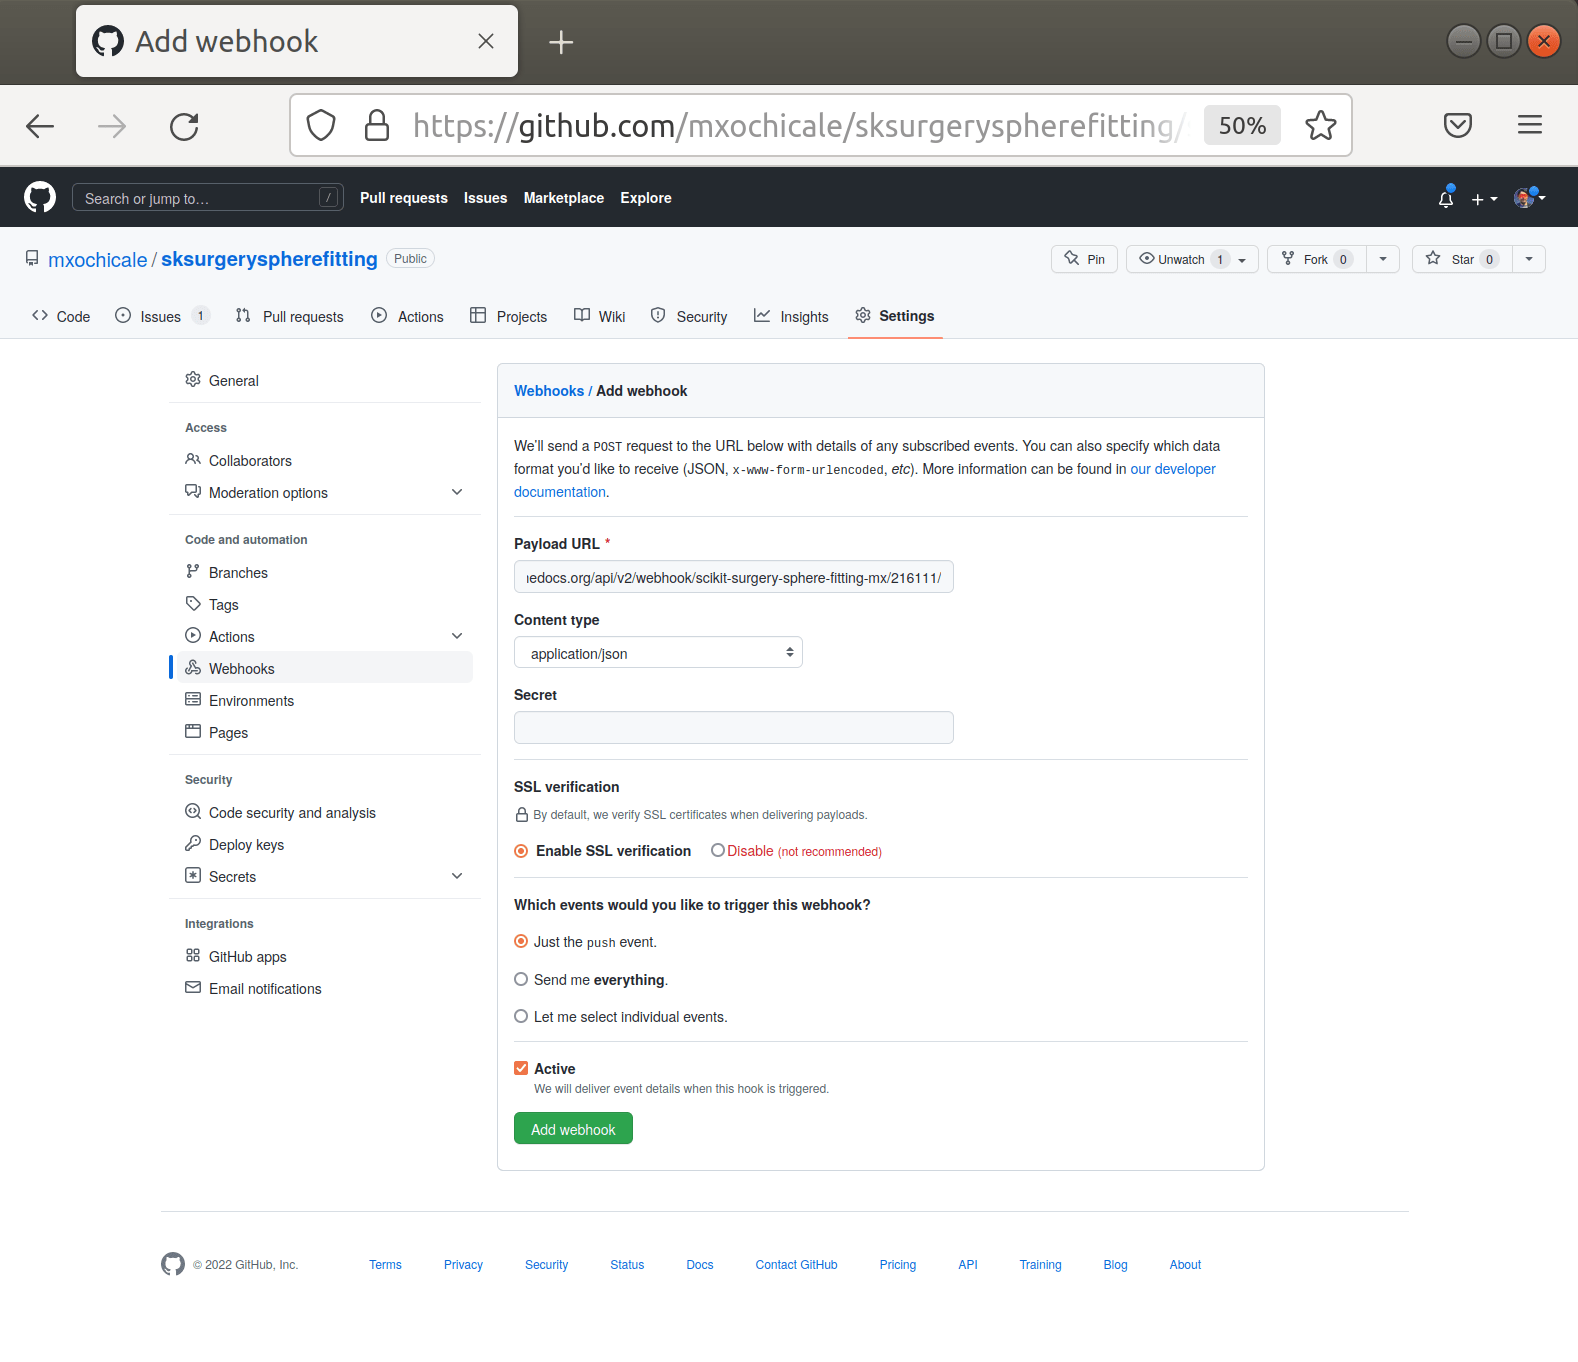This screenshot has height=1362, width=1578.
Task: Click into the Secret field
Action: pos(734,727)
